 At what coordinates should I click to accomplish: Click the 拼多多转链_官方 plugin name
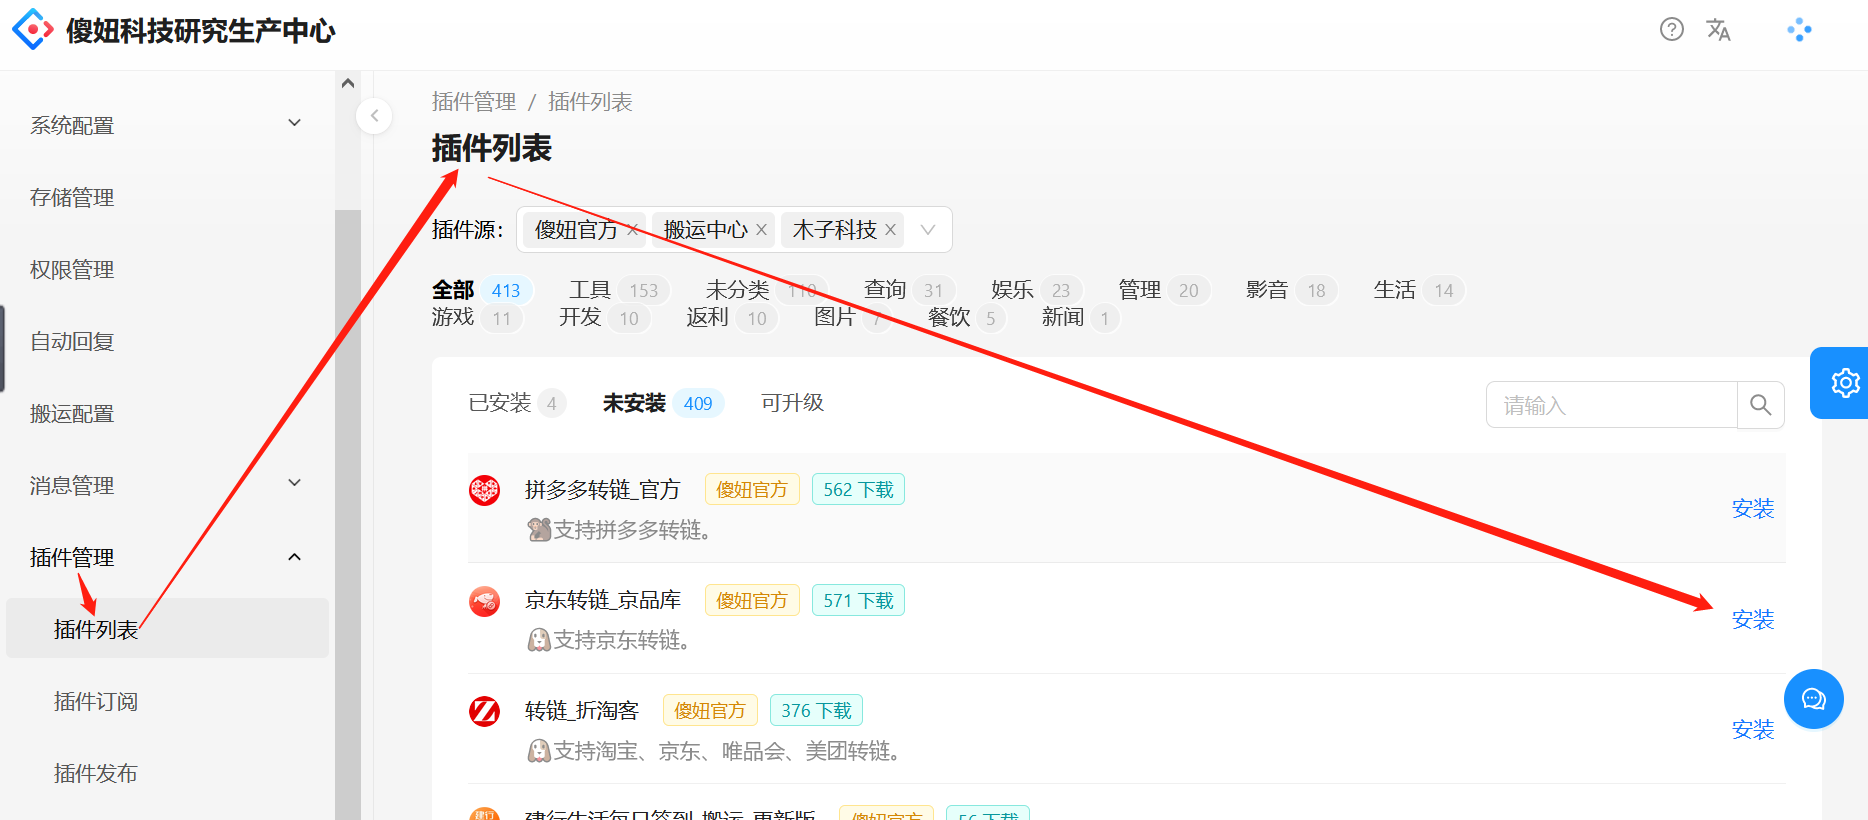point(603,490)
